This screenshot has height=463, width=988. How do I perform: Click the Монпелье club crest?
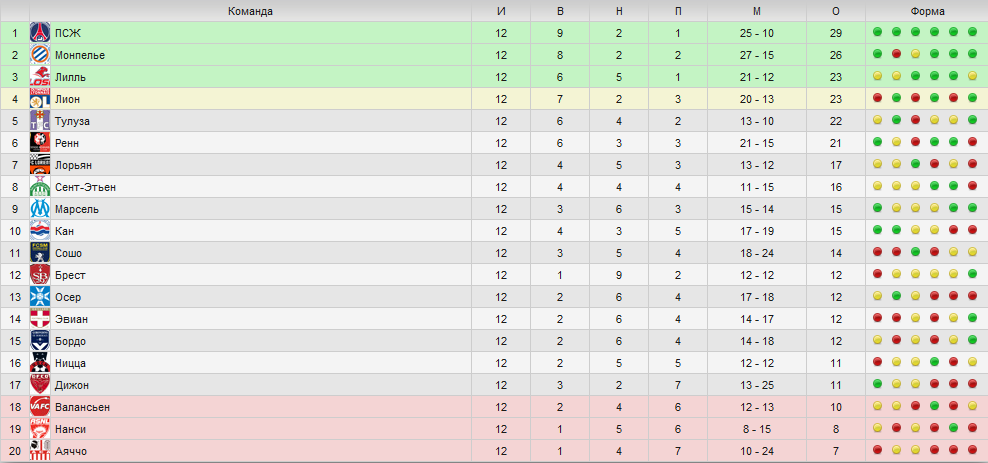[x=40, y=55]
